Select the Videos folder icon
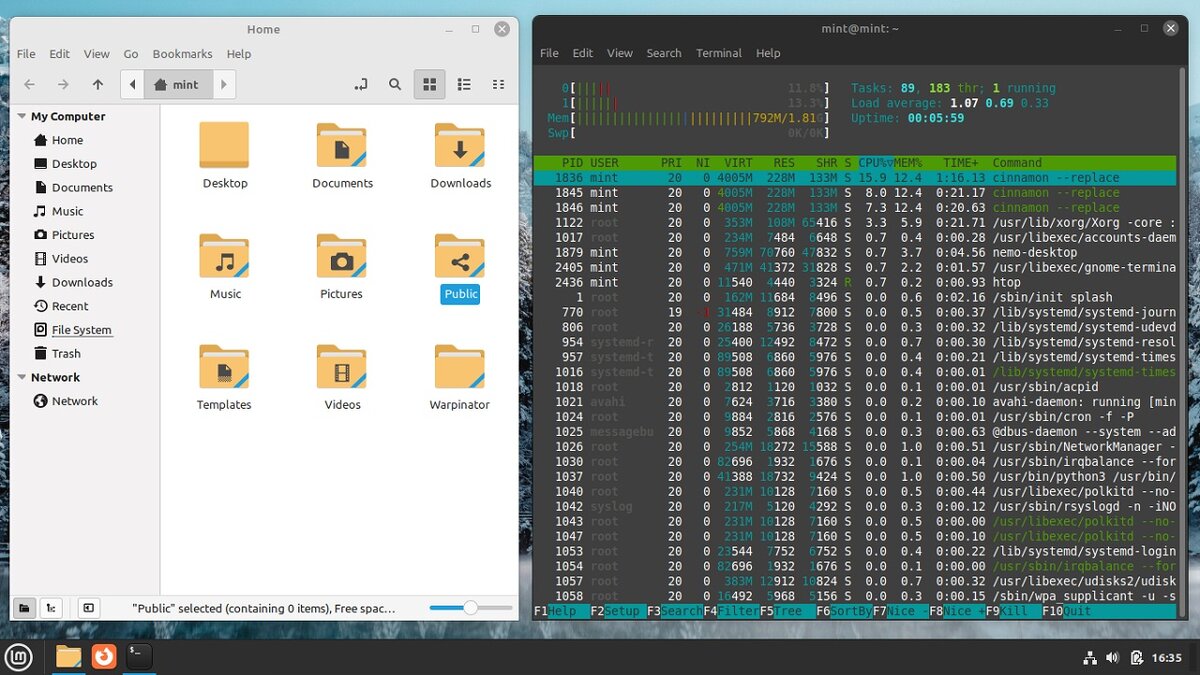Viewport: 1200px width, 675px height. 342,367
